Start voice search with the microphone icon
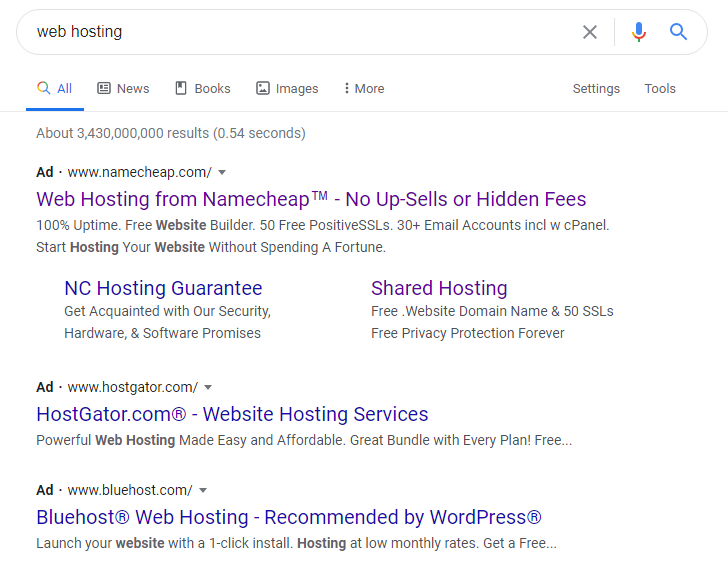Screen dimensions: 728x577 click(x=639, y=32)
